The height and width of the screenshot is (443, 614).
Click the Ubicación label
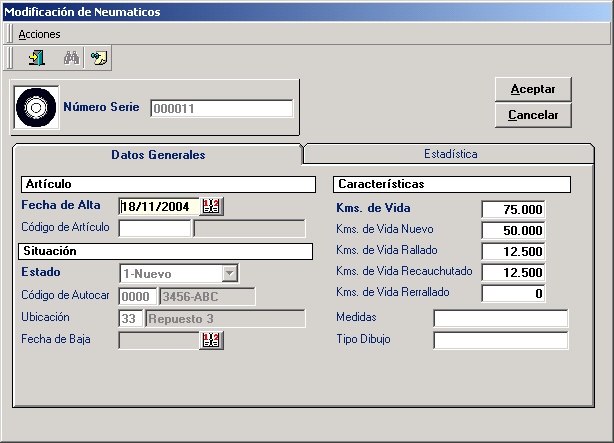[45, 317]
